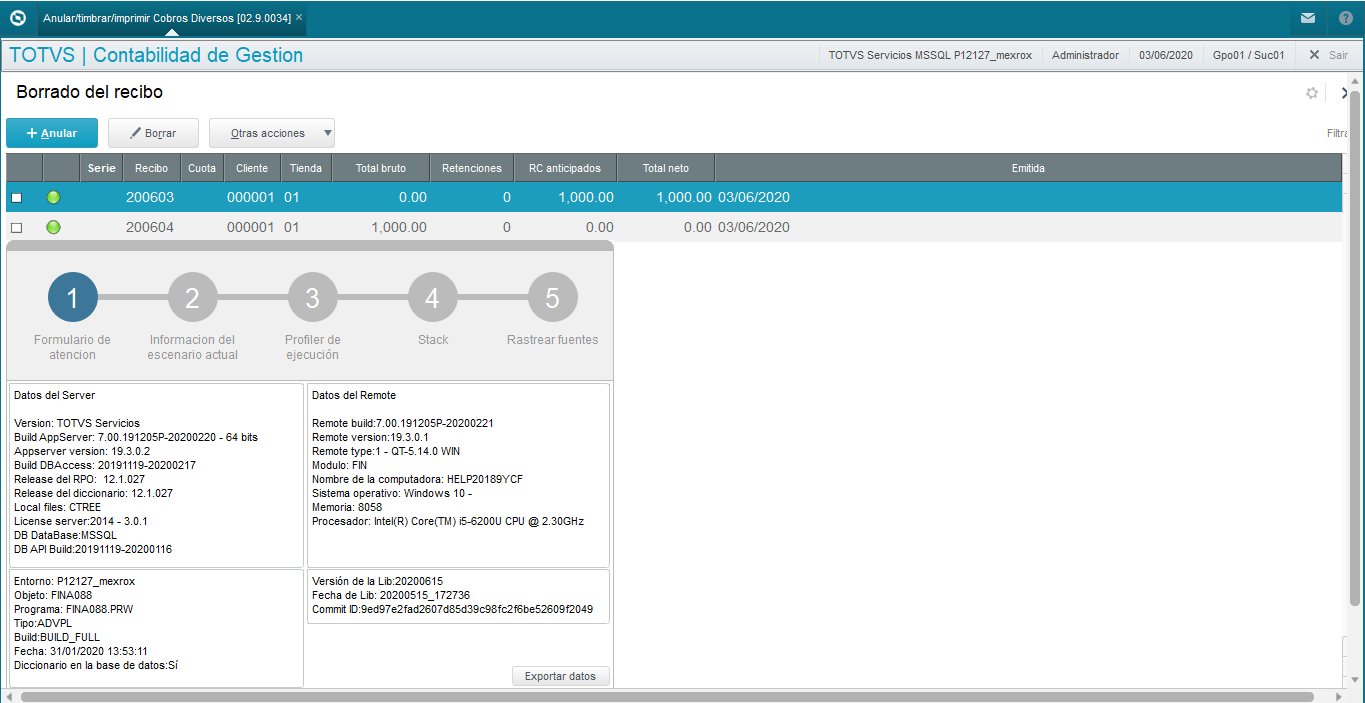Sort by Tienda column header
This screenshot has width=1365, height=703.
pos(305,168)
